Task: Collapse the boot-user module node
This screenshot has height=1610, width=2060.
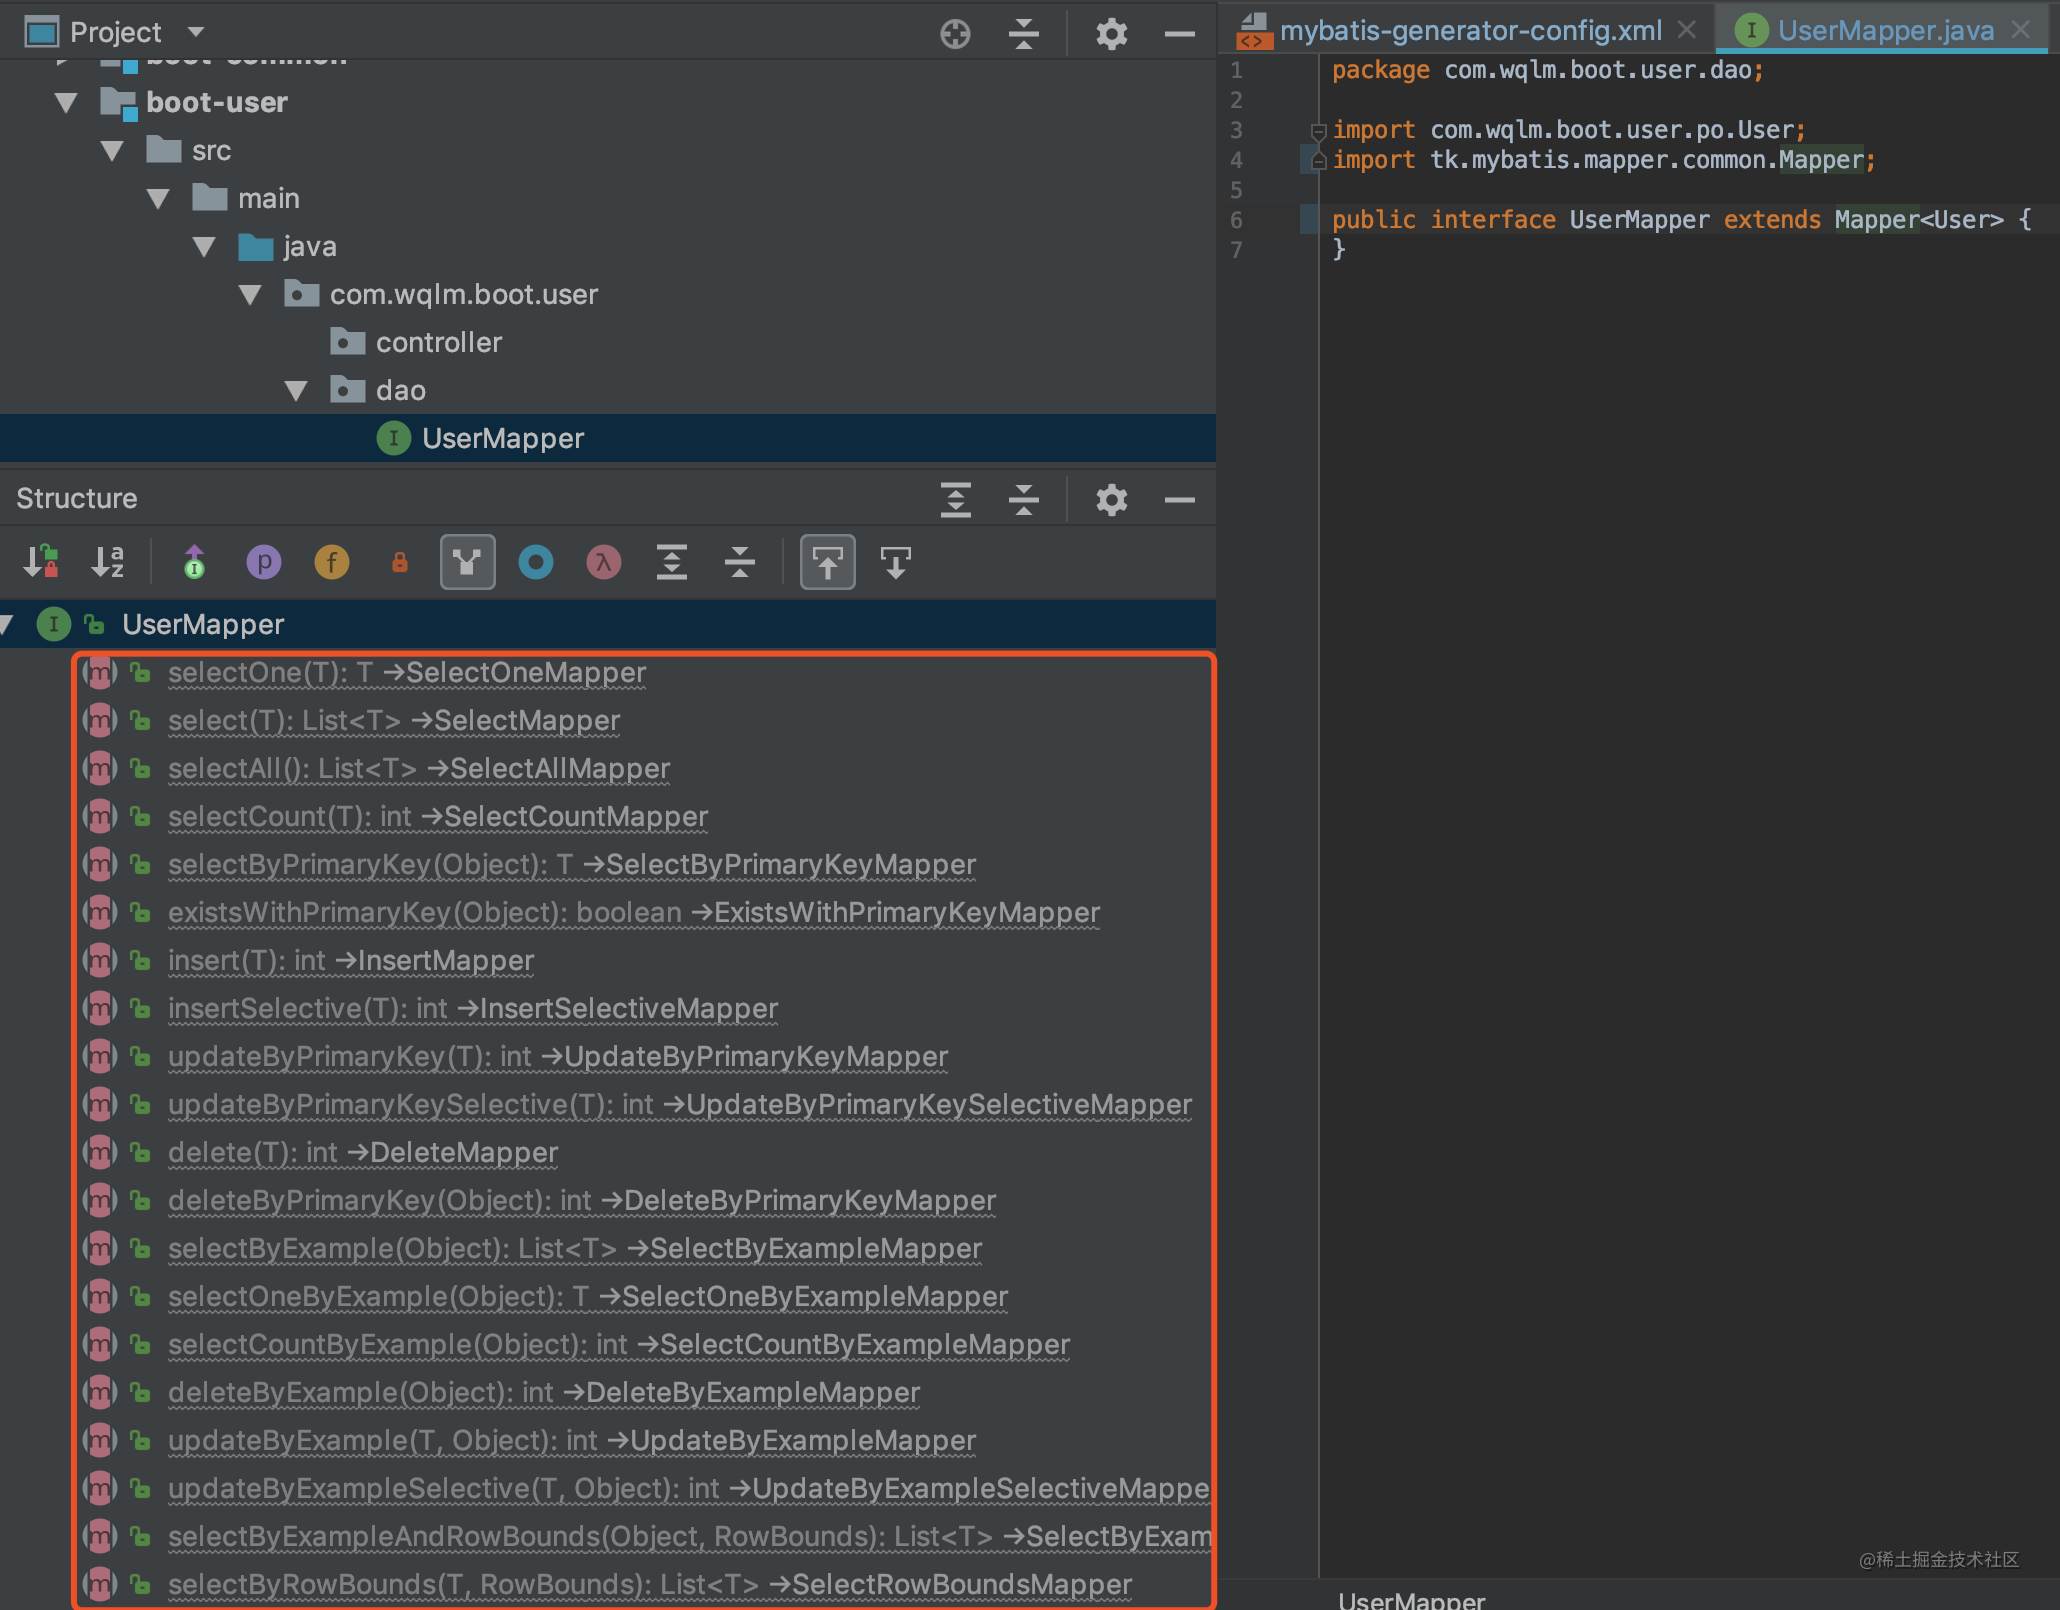Action: pyautogui.click(x=67, y=102)
